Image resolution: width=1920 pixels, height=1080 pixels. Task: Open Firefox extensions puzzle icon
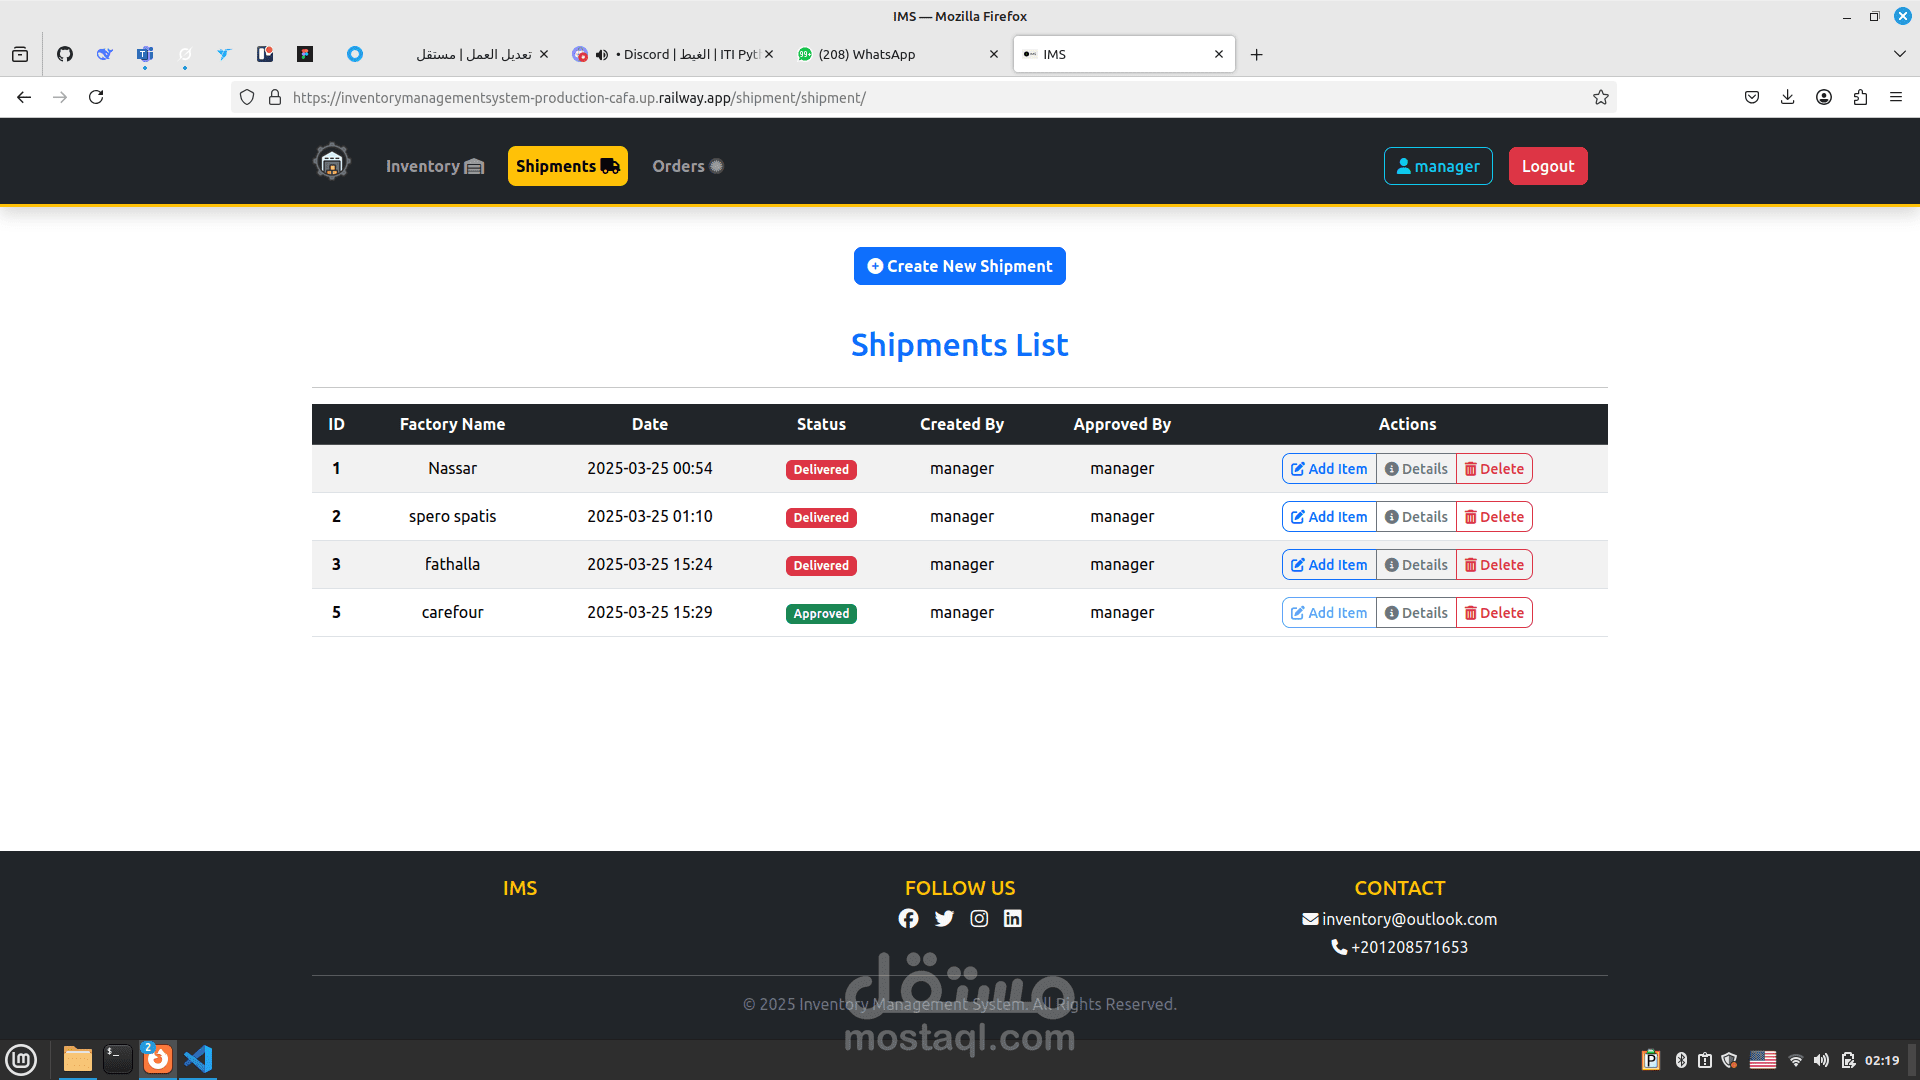[x=1860, y=97]
